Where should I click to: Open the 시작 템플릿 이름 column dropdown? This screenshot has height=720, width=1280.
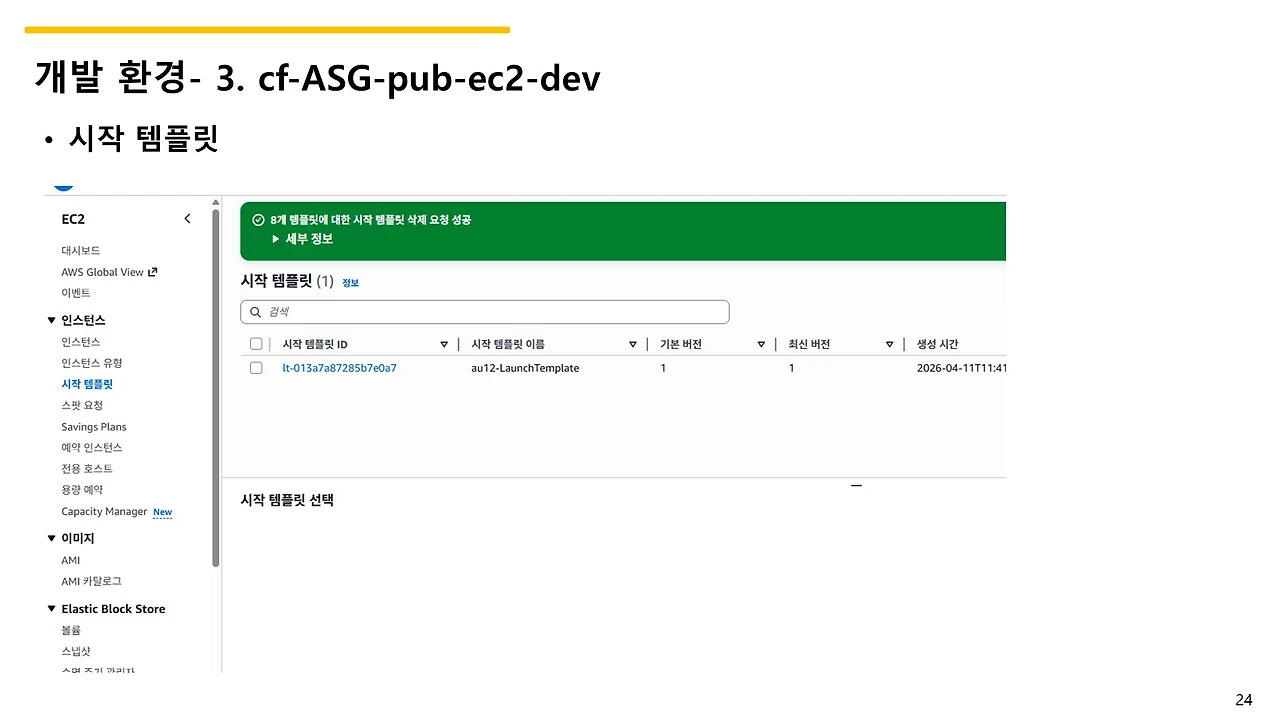(x=633, y=343)
